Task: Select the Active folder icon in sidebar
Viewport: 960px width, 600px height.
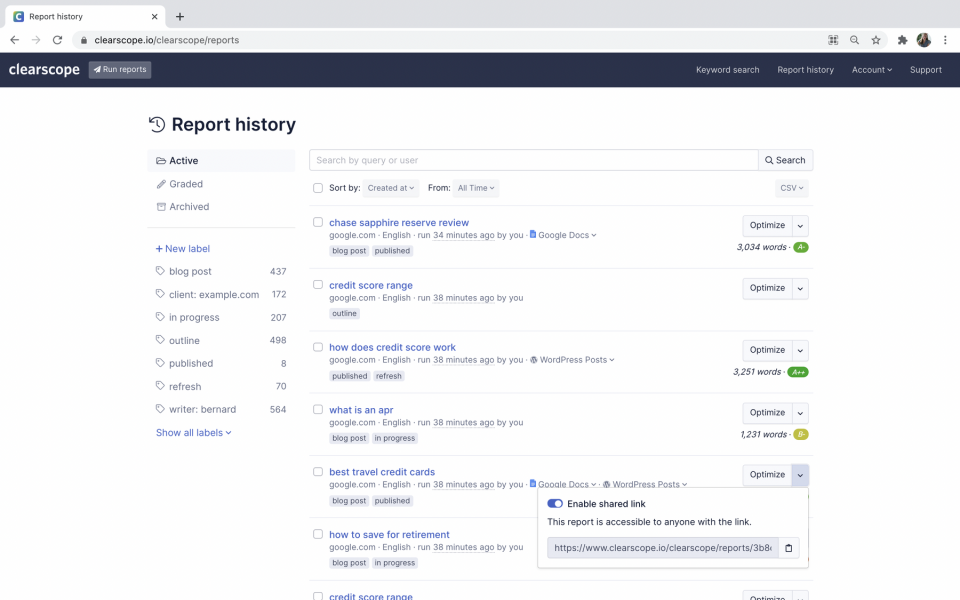Action: 163,160
